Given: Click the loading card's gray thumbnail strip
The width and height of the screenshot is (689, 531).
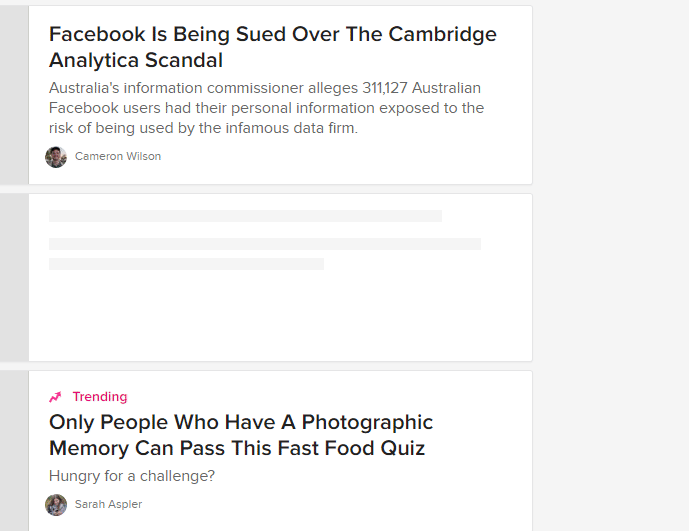Looking at the screenshot, I should coord(14,277).
